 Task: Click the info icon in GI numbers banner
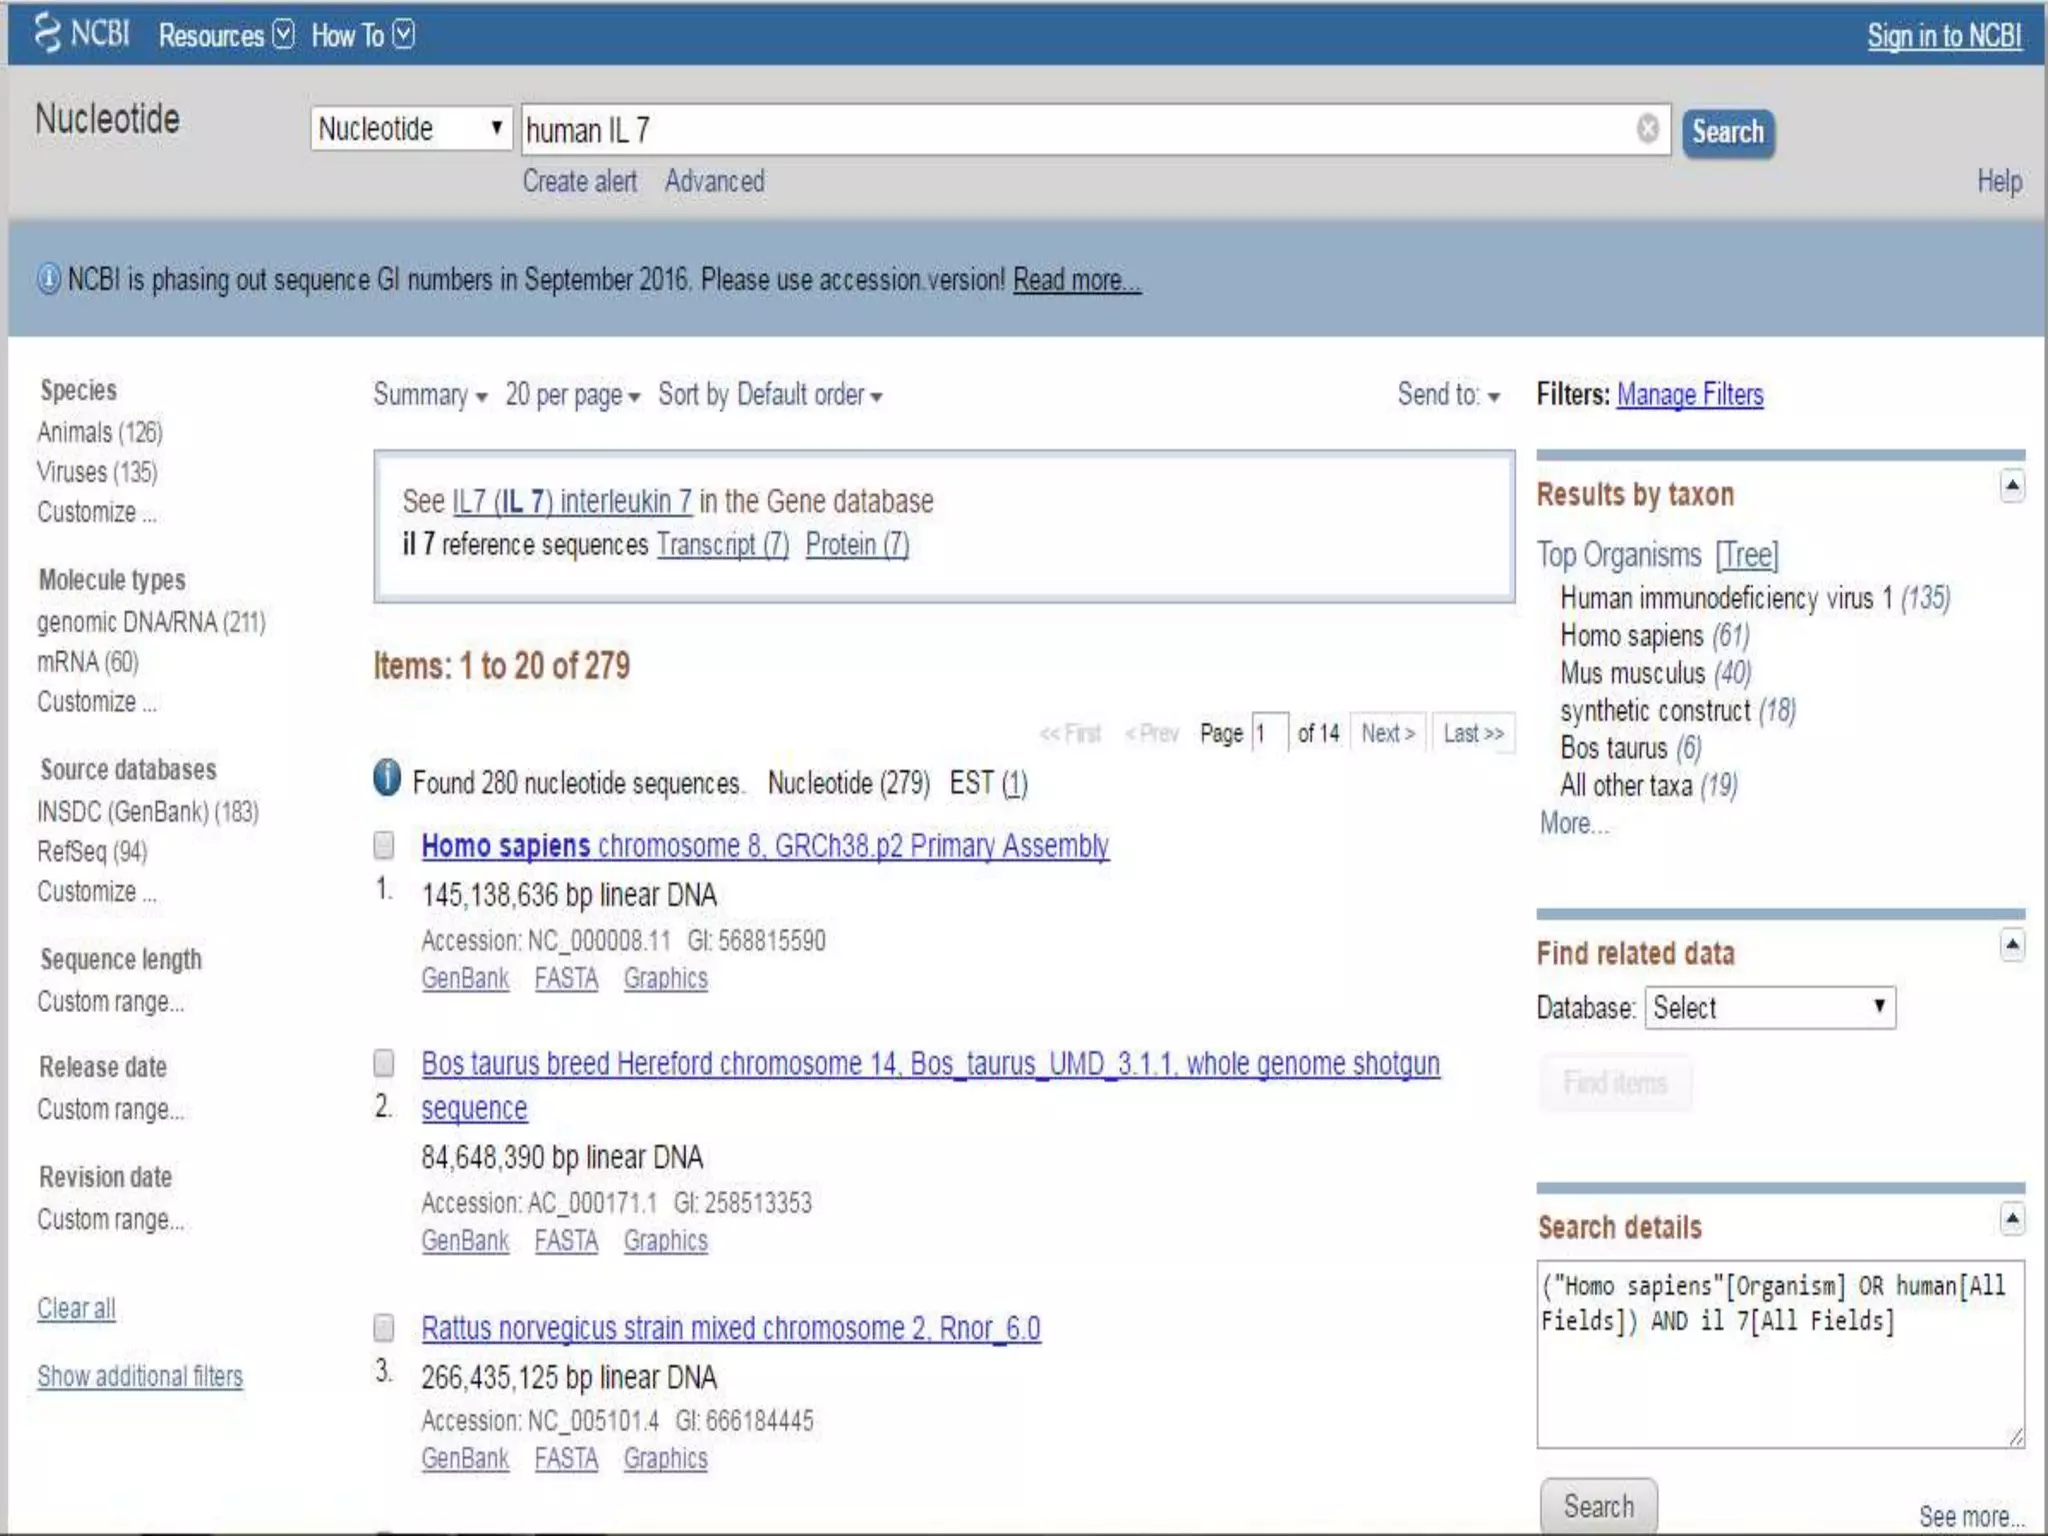coord(48,279)
